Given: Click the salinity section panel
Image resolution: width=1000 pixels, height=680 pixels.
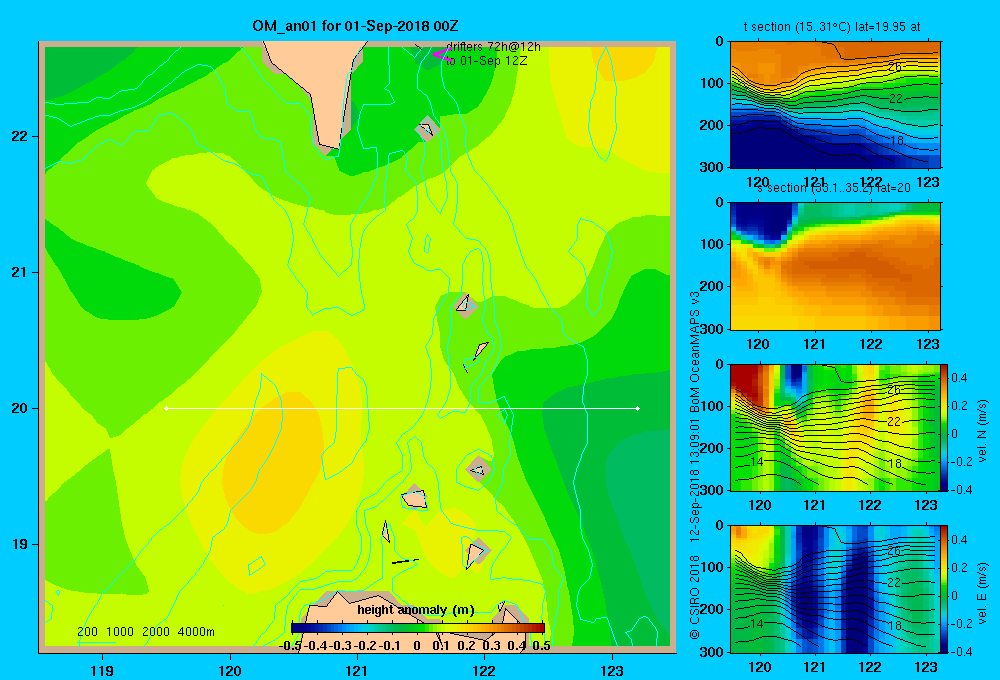Looking at the screenshot, I should [835, 266].
